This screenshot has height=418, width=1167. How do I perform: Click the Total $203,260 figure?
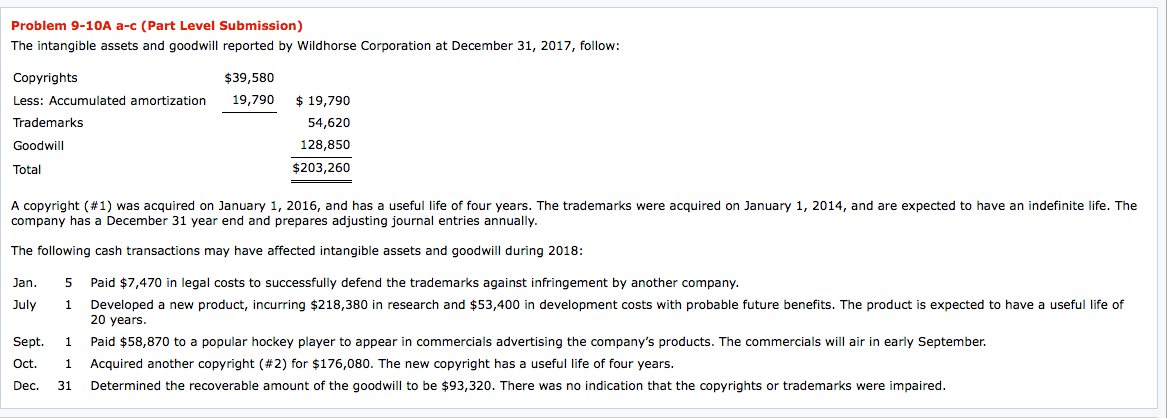[x=321, y=168]
